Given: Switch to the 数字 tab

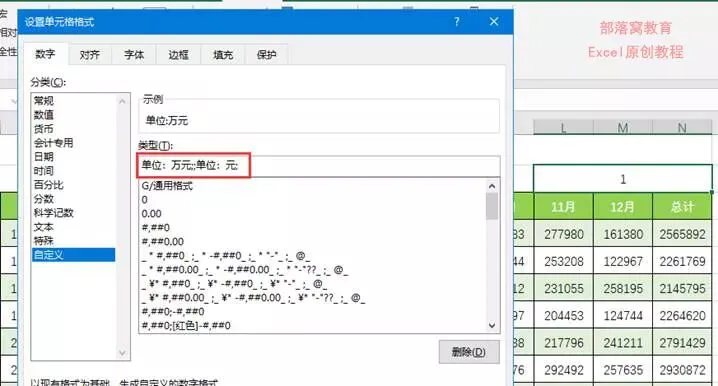Looking at the screenshot, I should pos(45,54).
